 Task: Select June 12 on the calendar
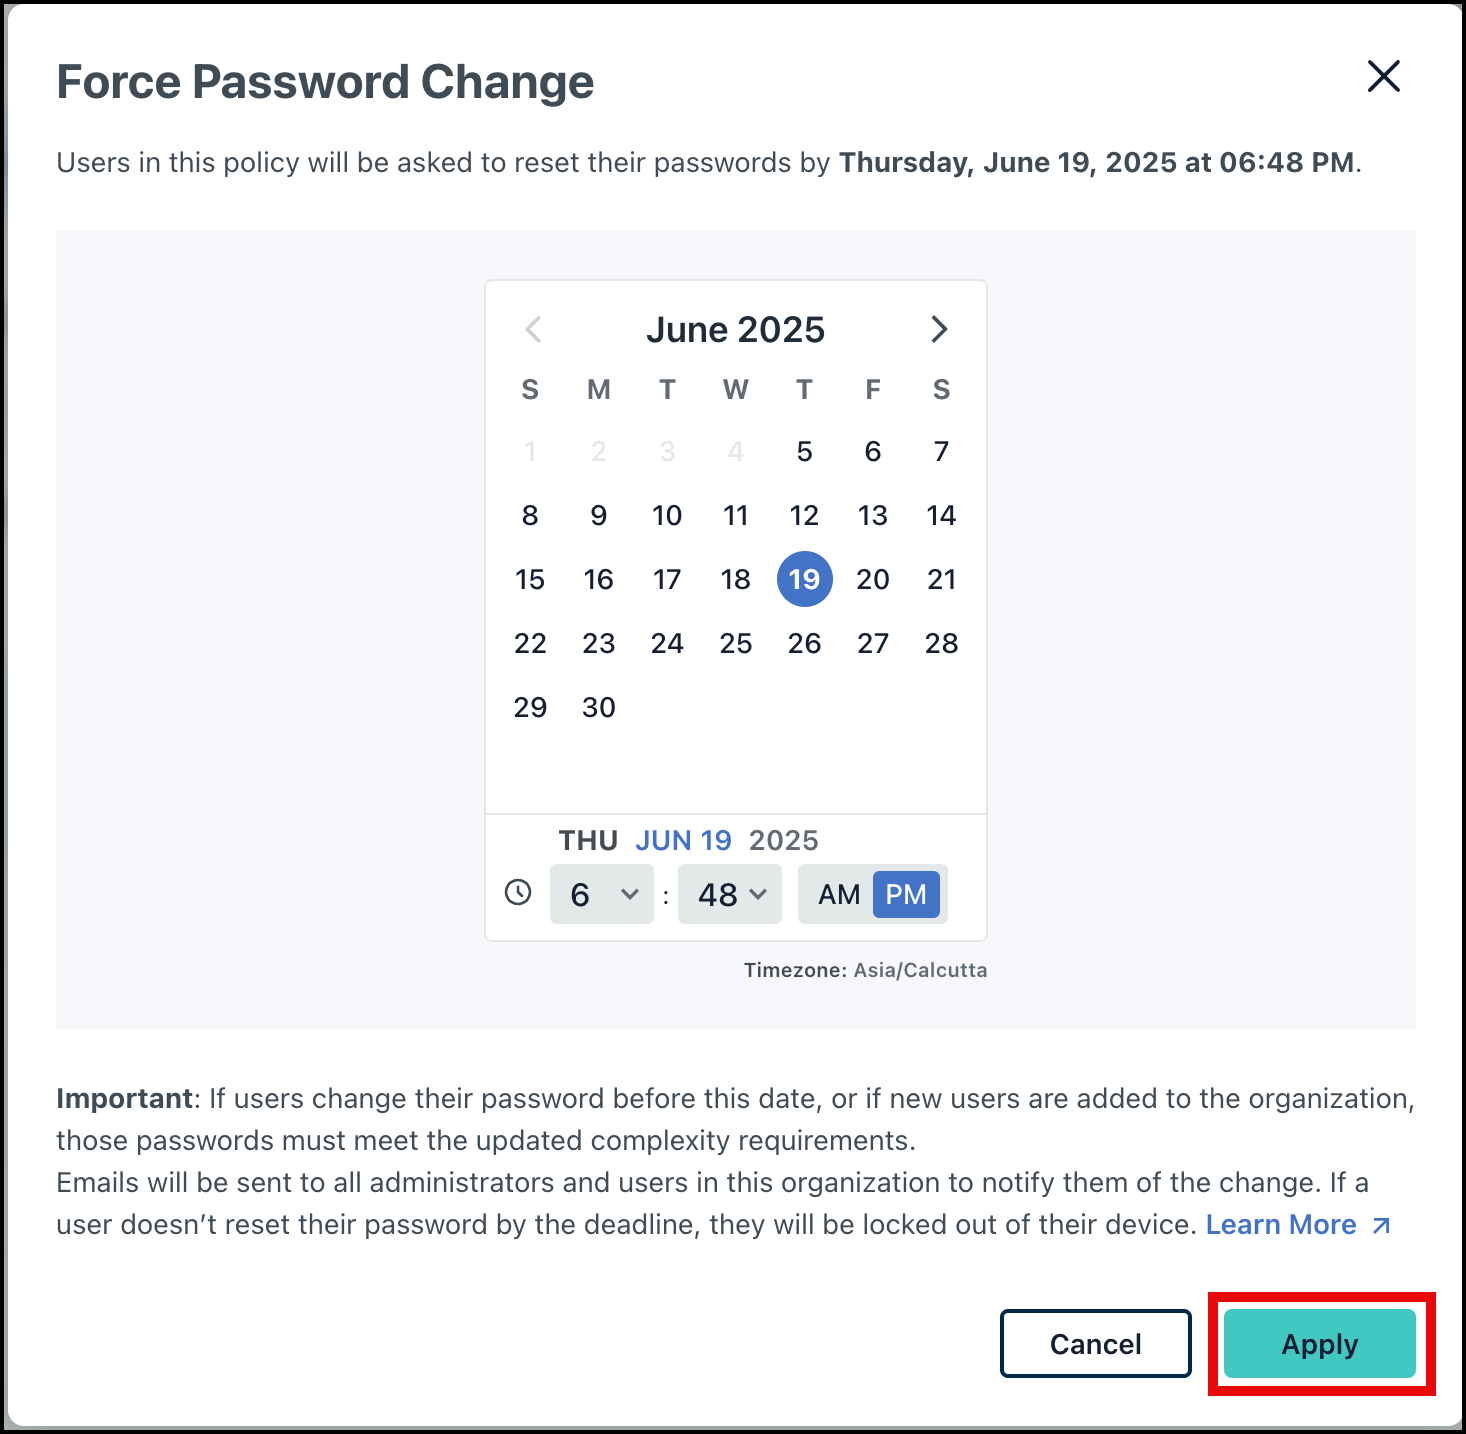(x=804, y=515)
